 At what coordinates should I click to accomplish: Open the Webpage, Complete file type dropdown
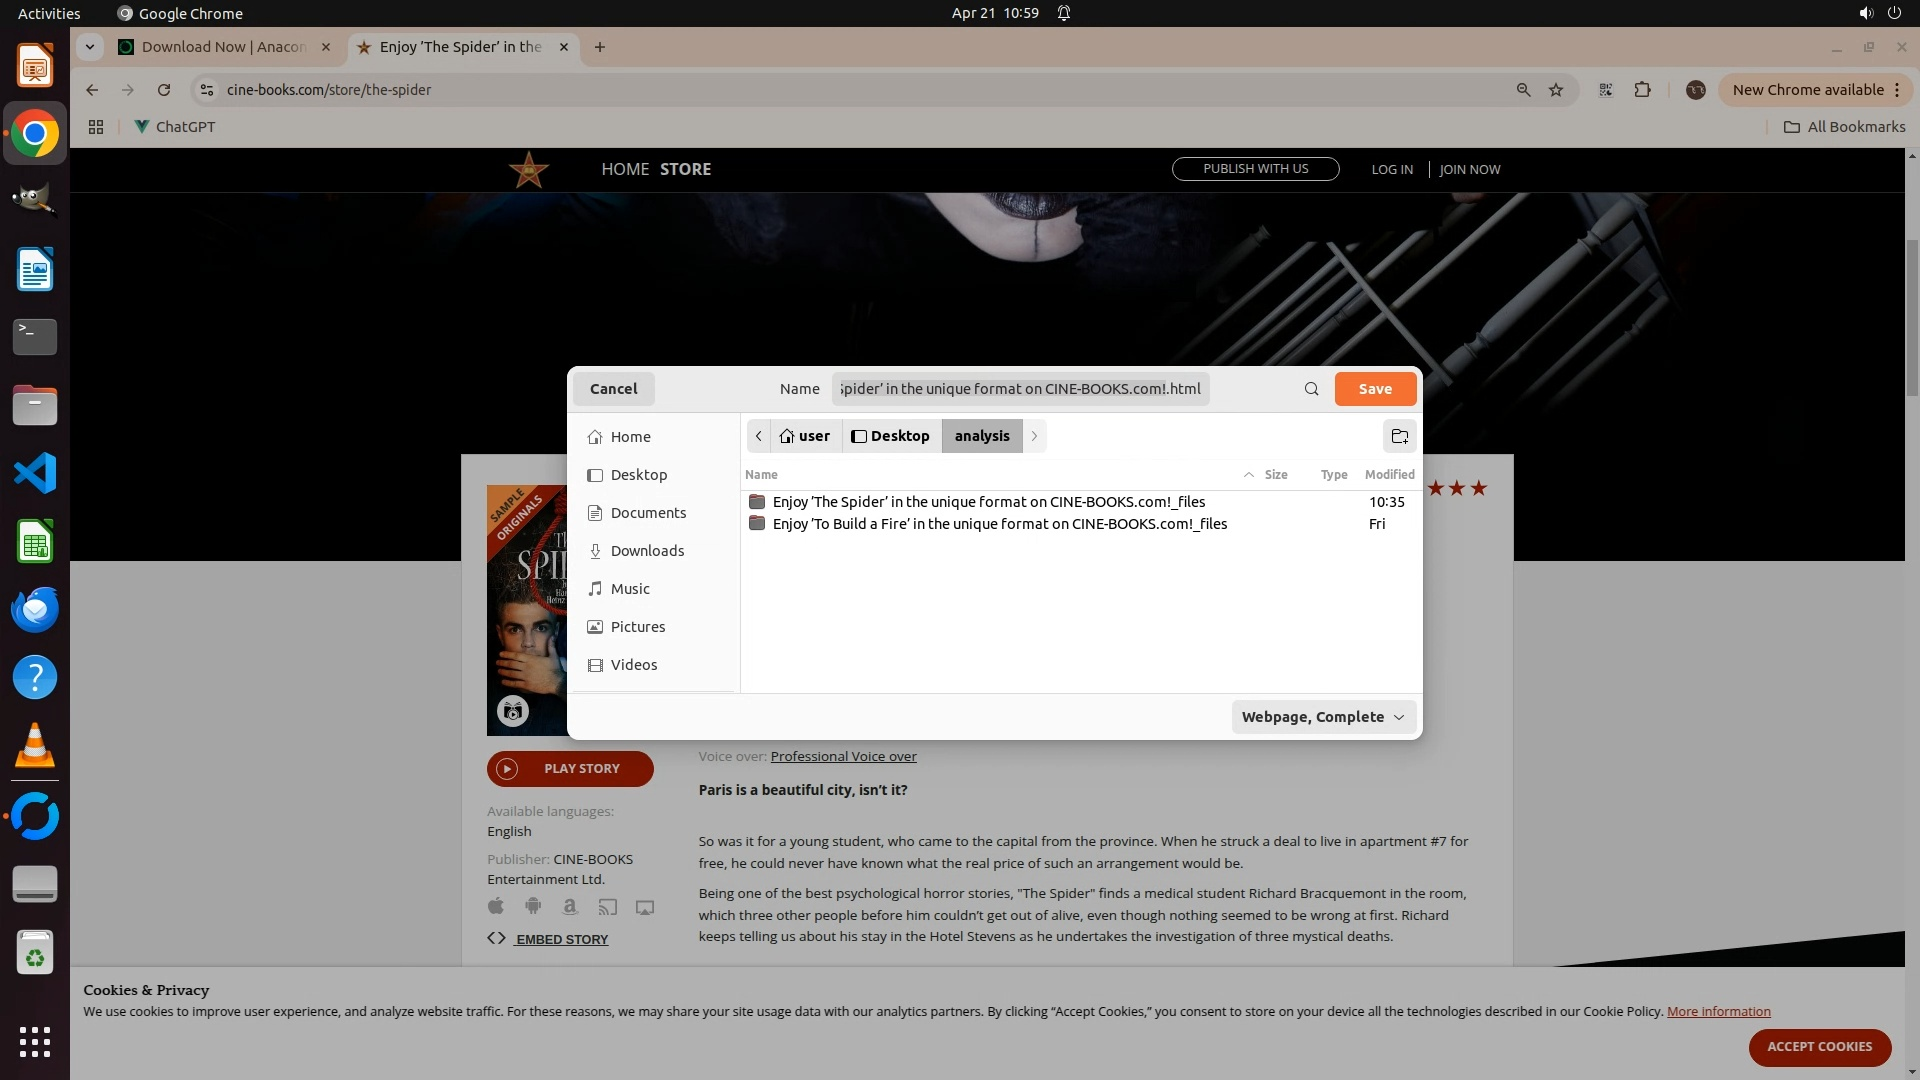pos(1322,717)
